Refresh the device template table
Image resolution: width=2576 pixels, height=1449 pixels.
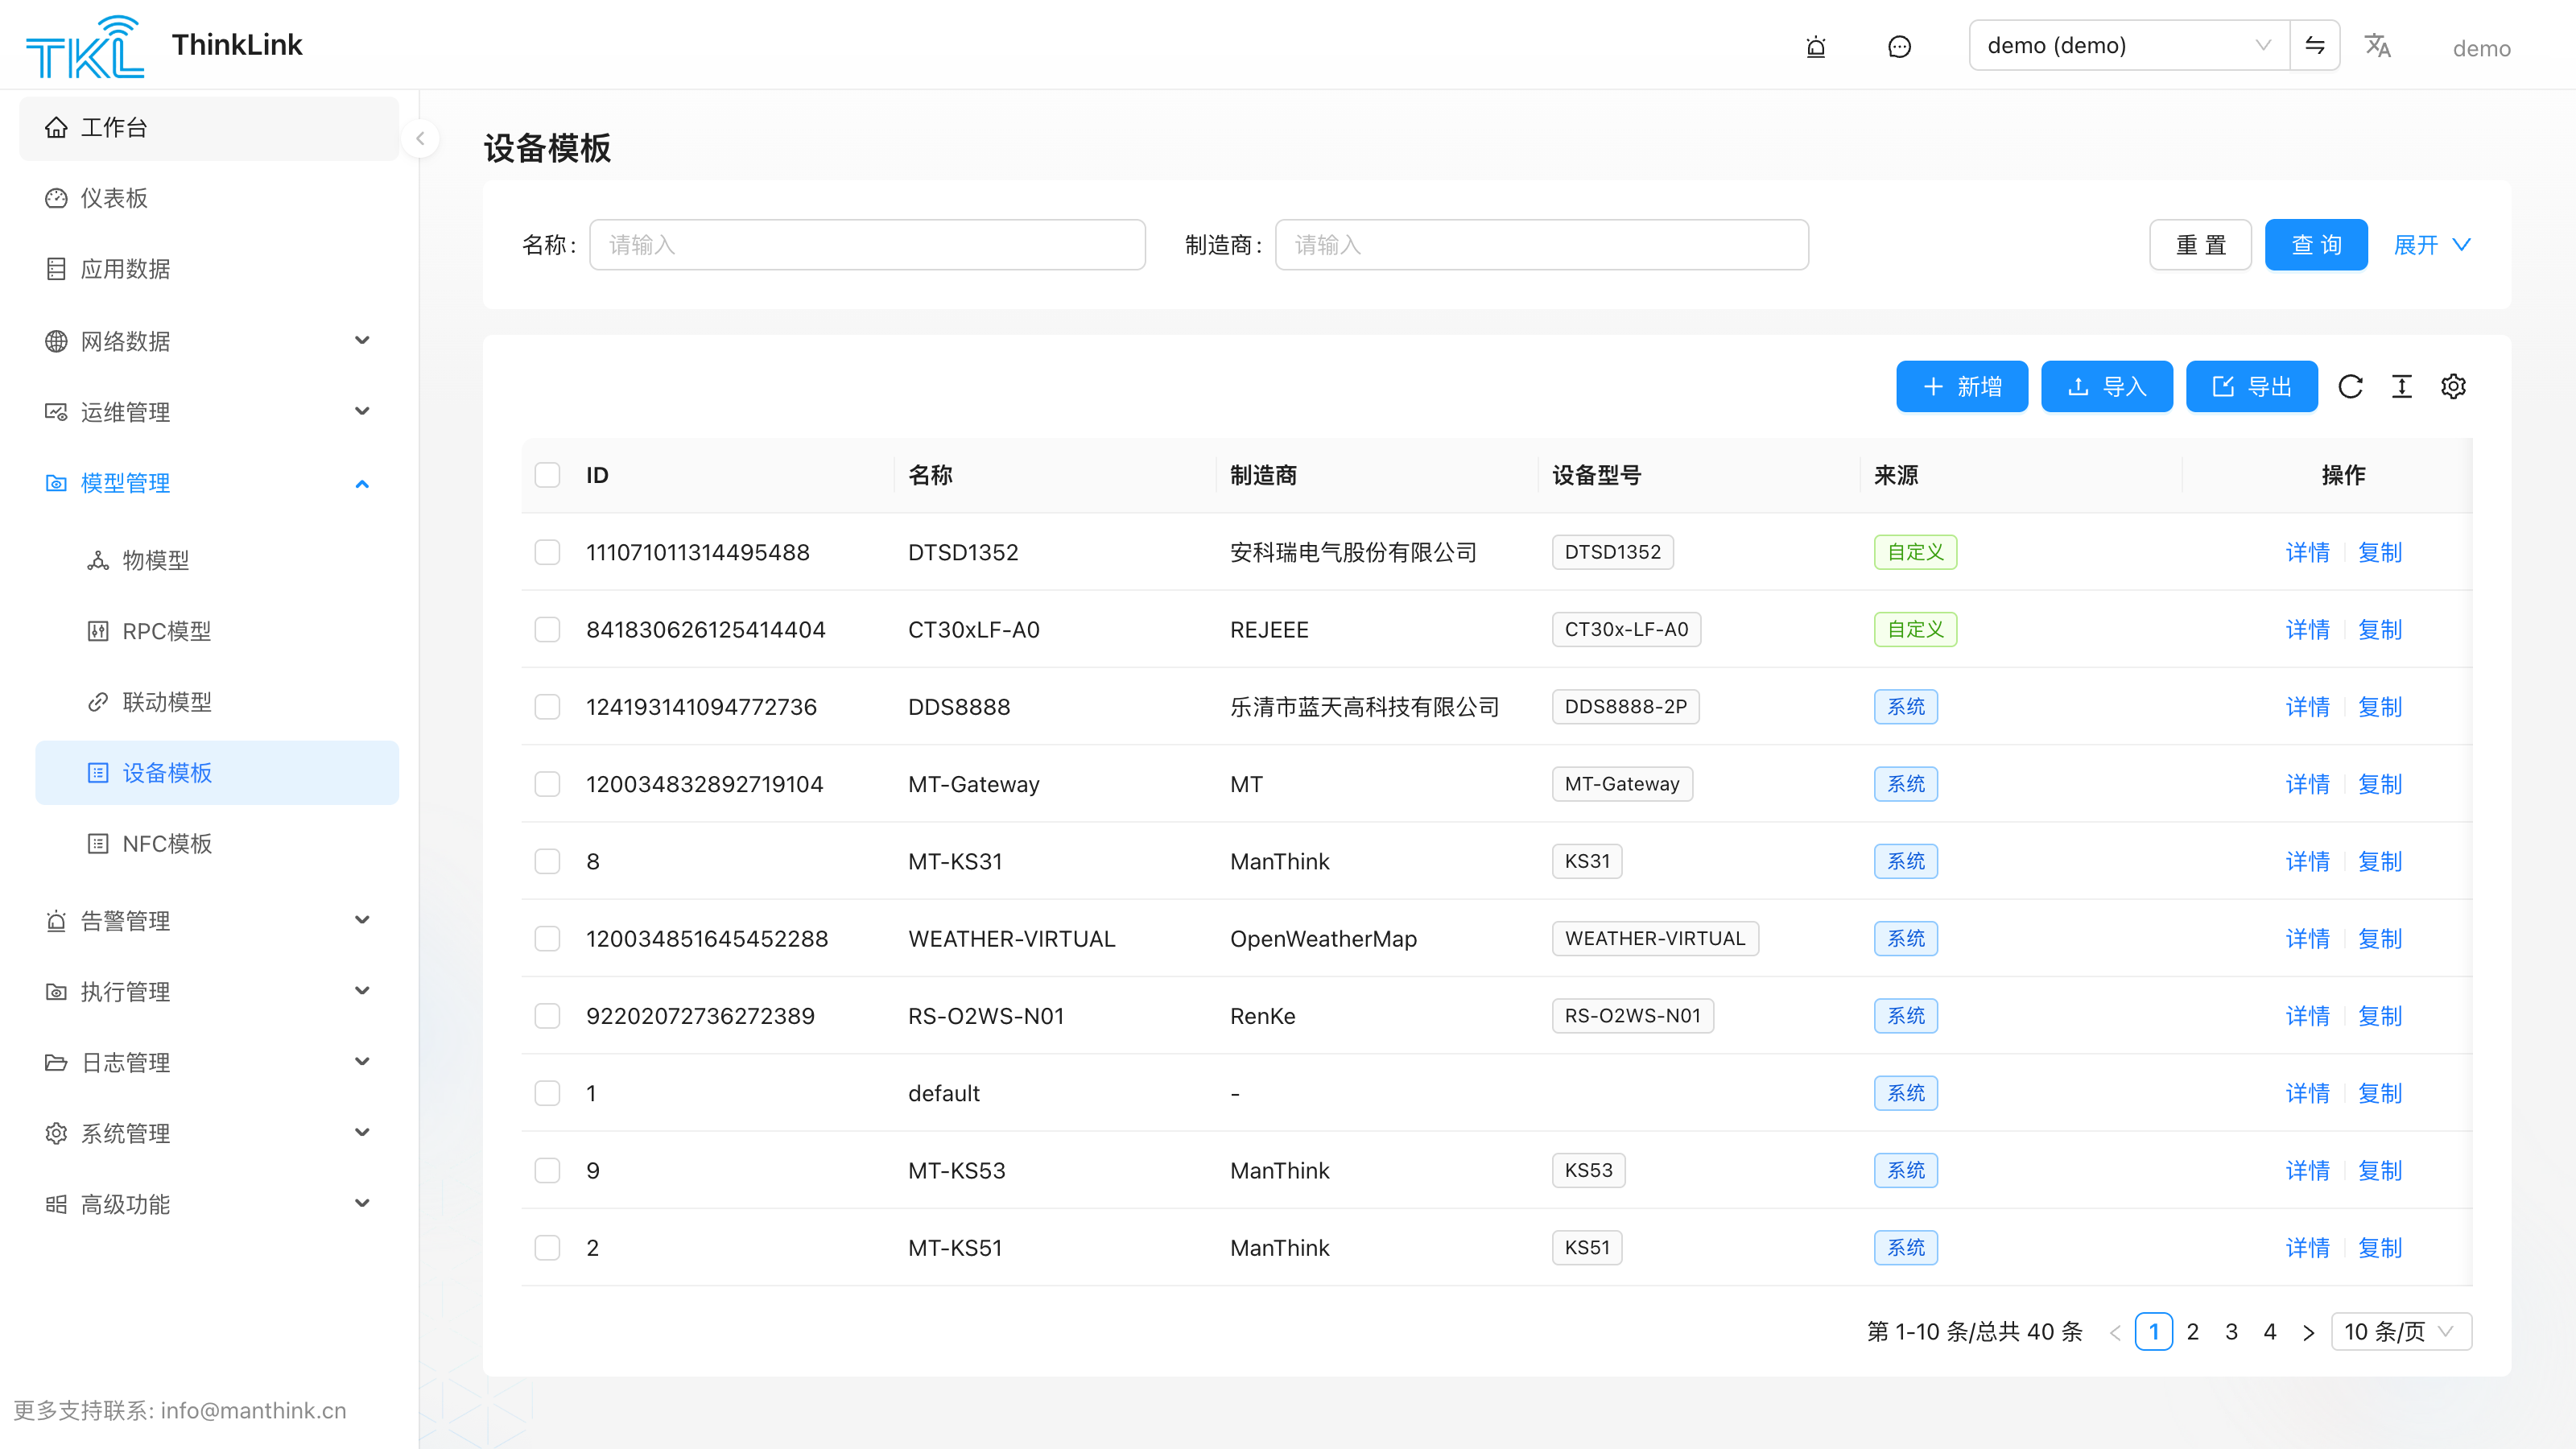pos(2350,386)
